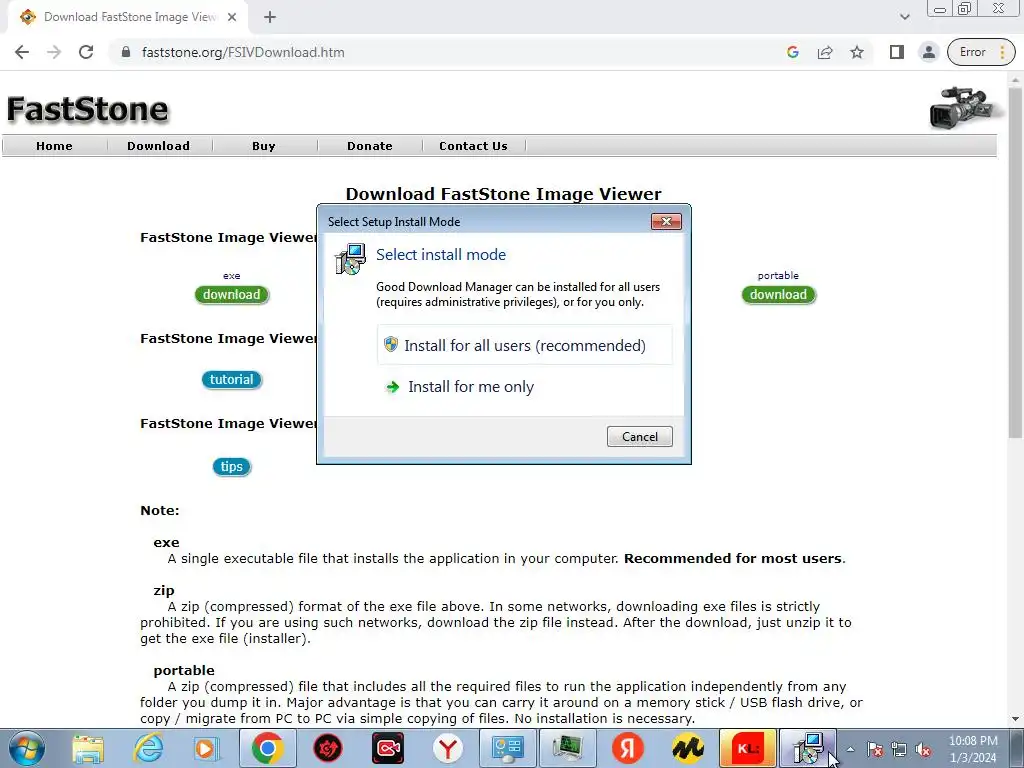Open the Yandex Y browser taskbar icon

point(448,748)
